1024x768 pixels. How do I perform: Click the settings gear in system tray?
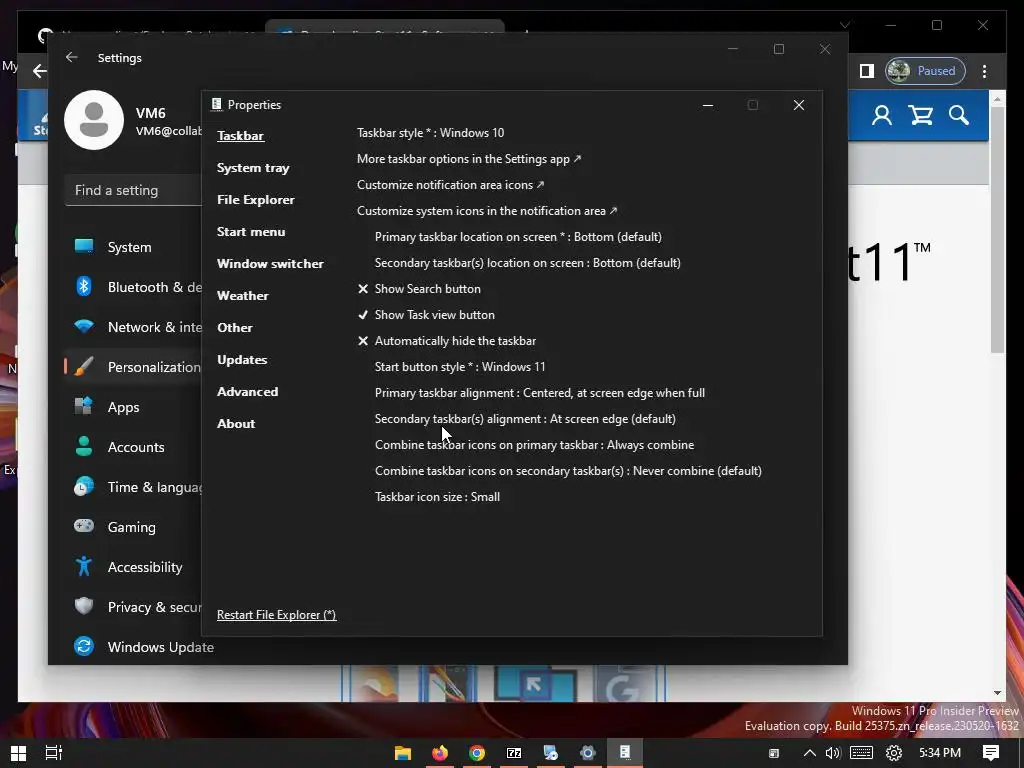pos(894,753)
